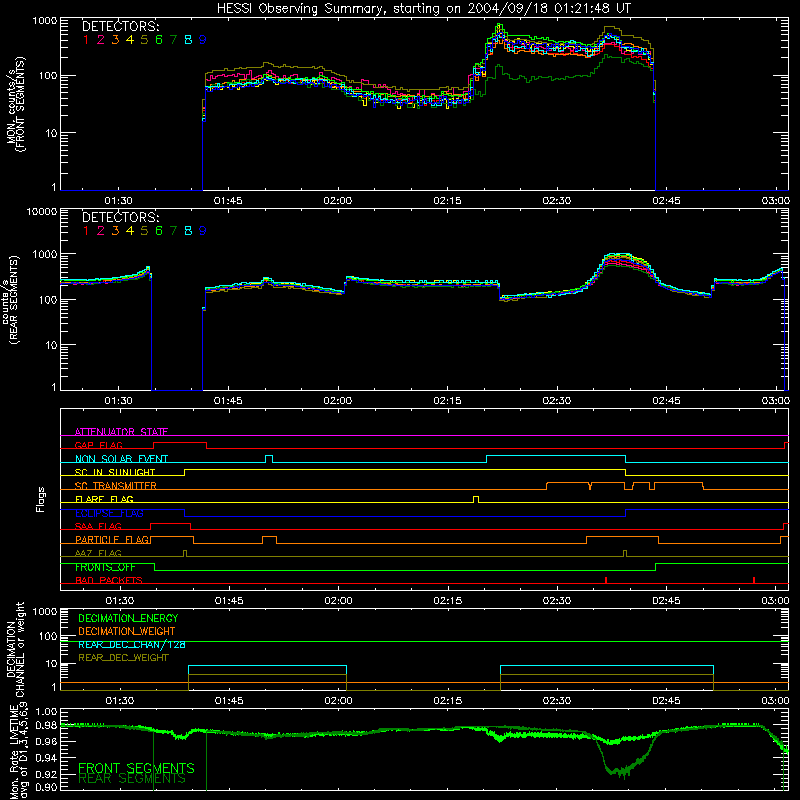
Task: Click the BAD_PACKETS flag label
Action: [109, 580]
